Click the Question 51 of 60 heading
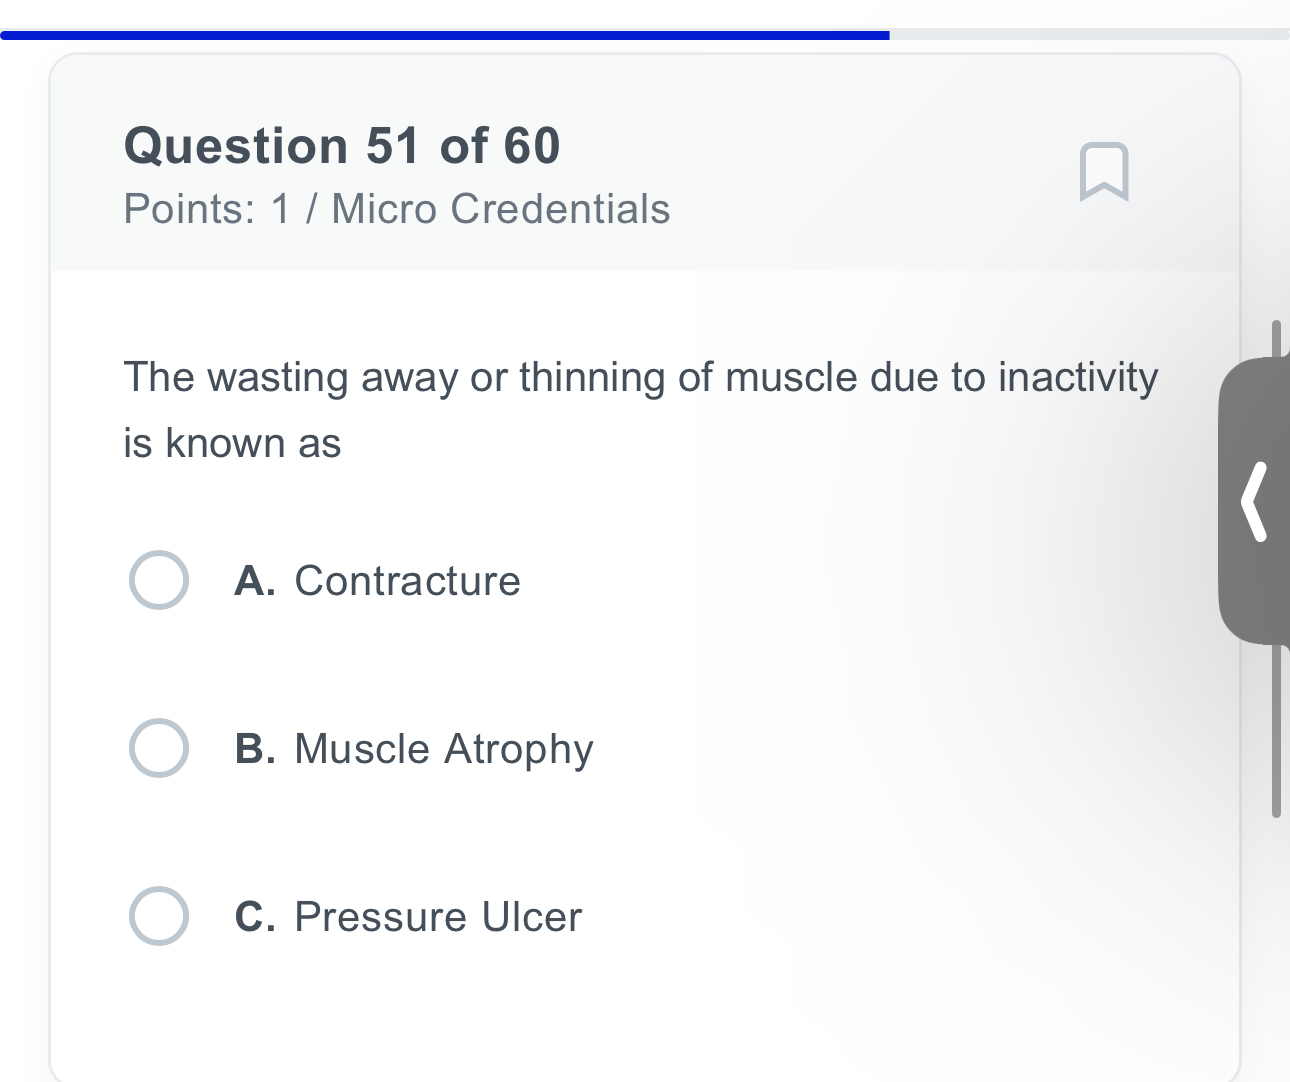This screenshot has height=1082, width=1290. tap(341, 146)
